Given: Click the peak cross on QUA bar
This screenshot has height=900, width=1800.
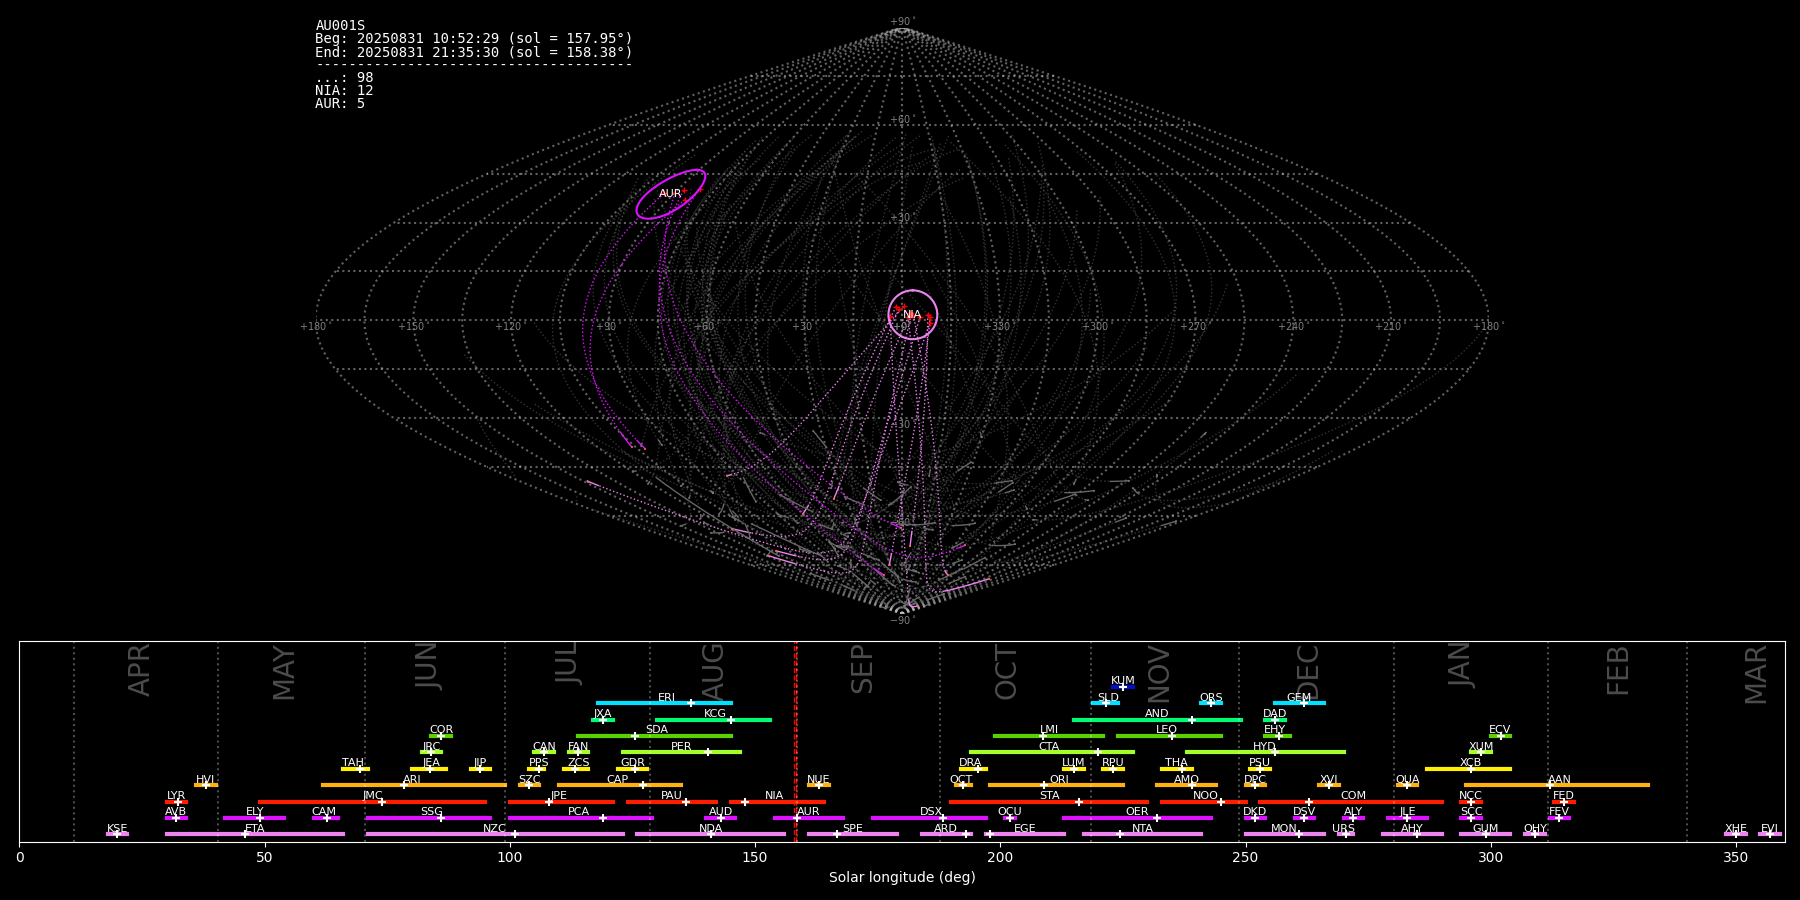Looking at the screenshot, I should [x=1407, y=785].
